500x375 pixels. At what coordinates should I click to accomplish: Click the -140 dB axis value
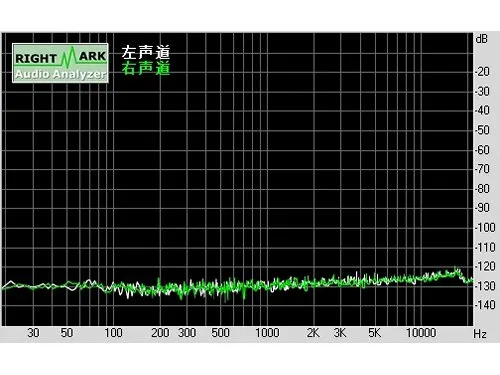(485, 305)
